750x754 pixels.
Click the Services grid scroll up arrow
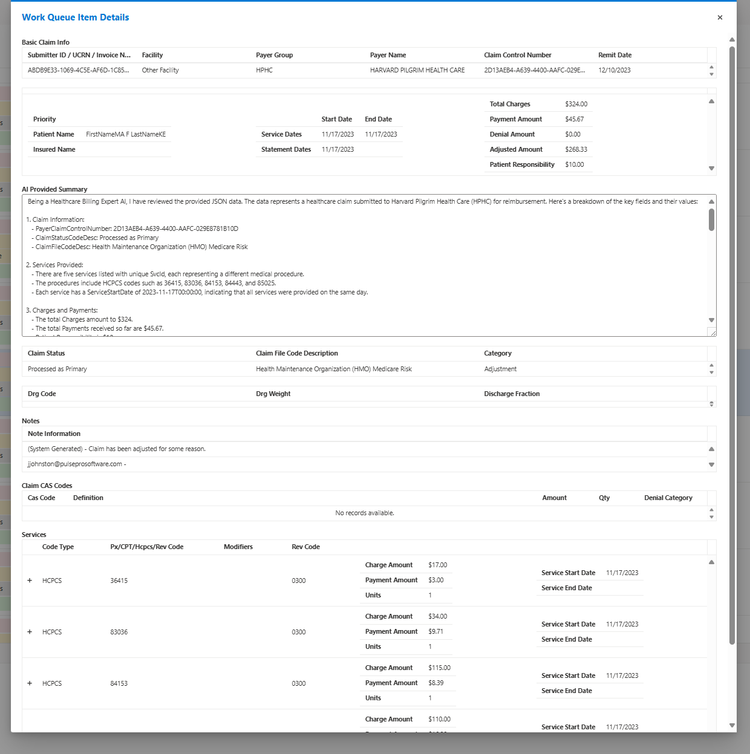pyautogui.click(x=712, y=562)
